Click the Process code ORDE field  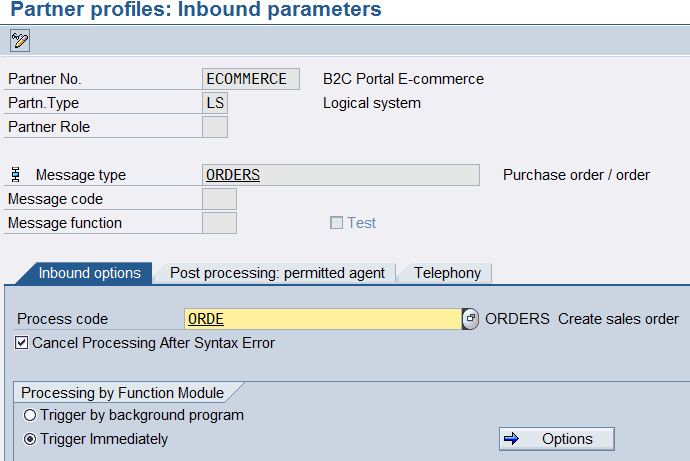coord(322,319)
